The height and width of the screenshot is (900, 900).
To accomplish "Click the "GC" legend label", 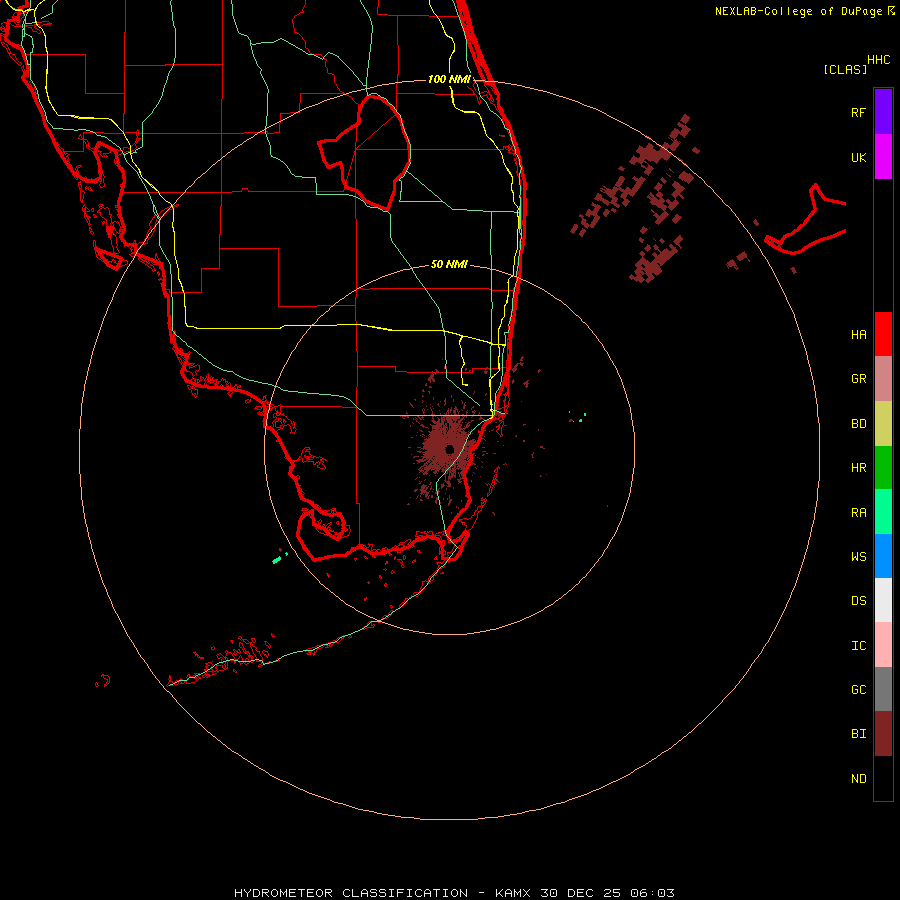I will pos(858,690).
